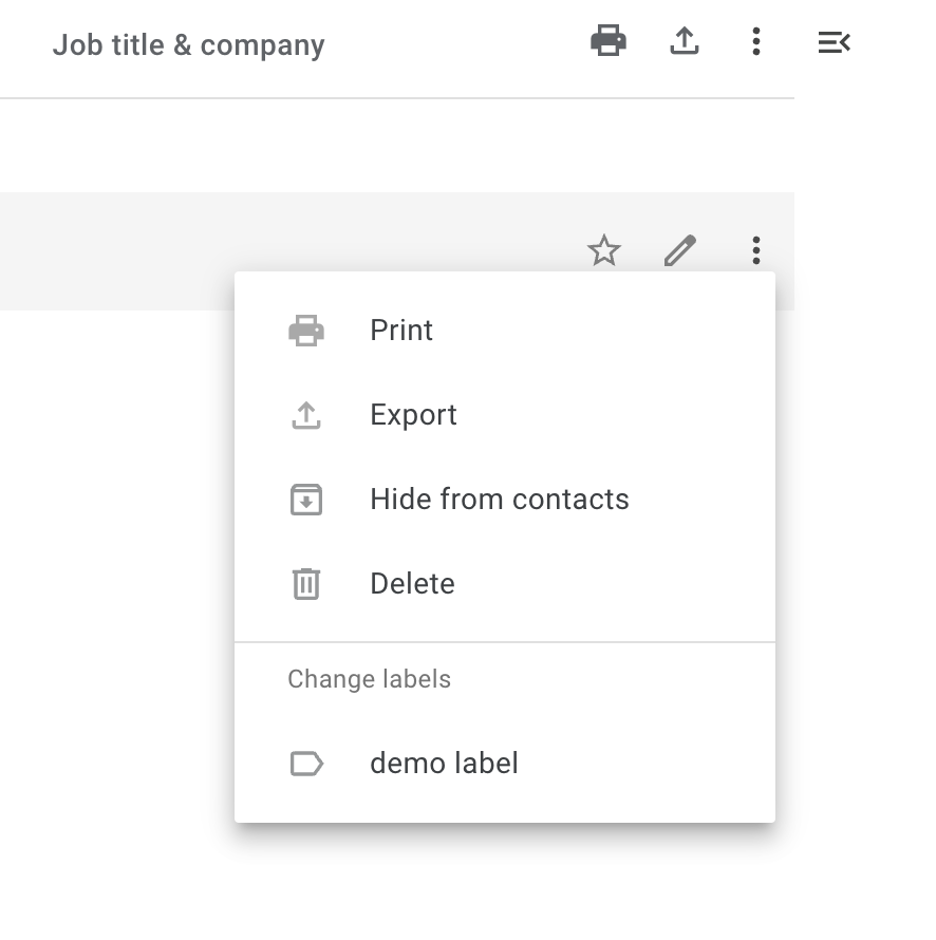The height and width of the screenshot is (940, 936).
Task: Click the export arrow icon in the open menu
Action: (x=305, y=414)
